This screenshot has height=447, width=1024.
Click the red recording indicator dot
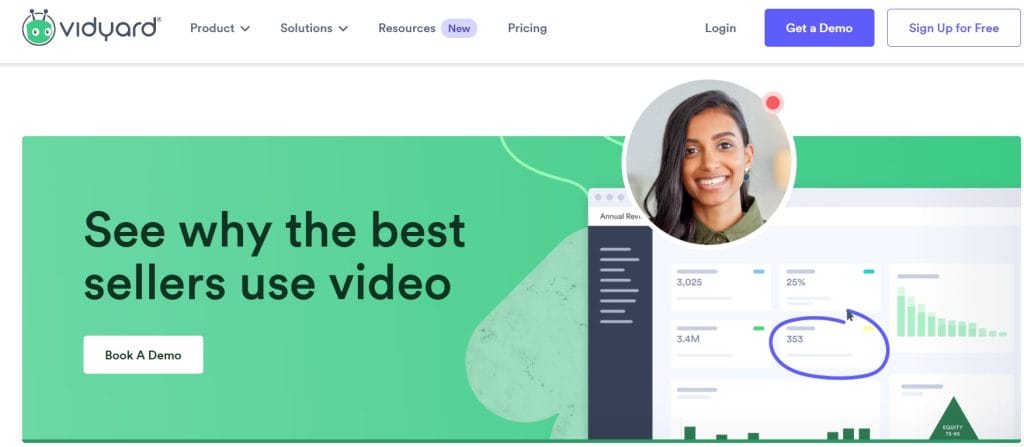click(x=773, y=103)
